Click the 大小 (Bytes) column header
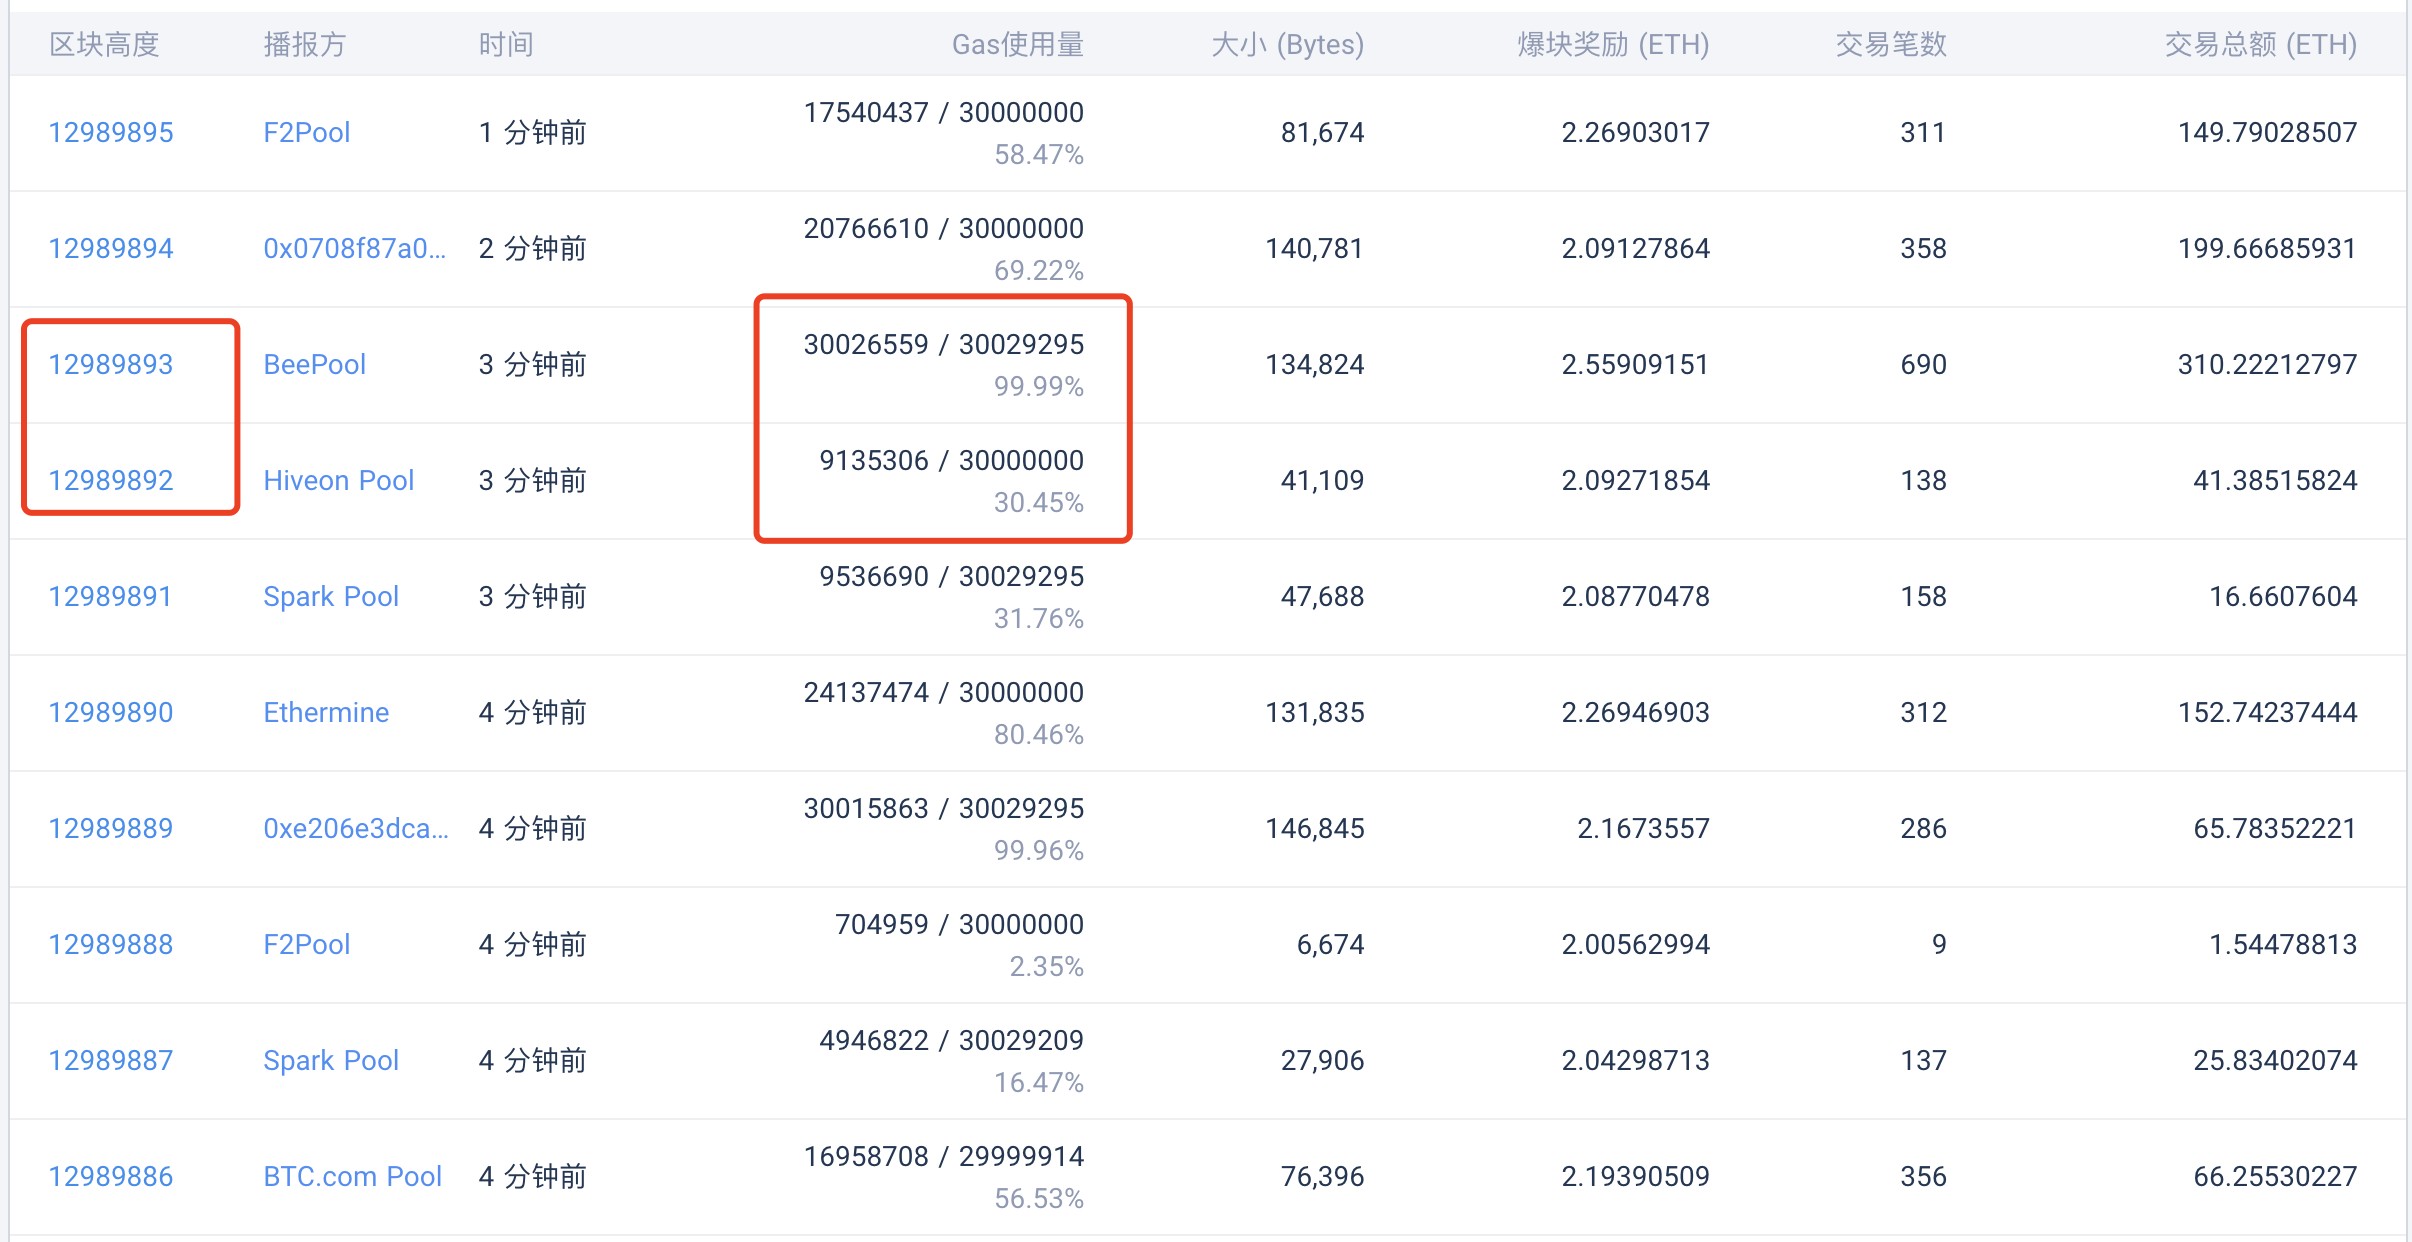Image resolution: width=2412 pixels, height=1242 pixels. pos(1288,44)
